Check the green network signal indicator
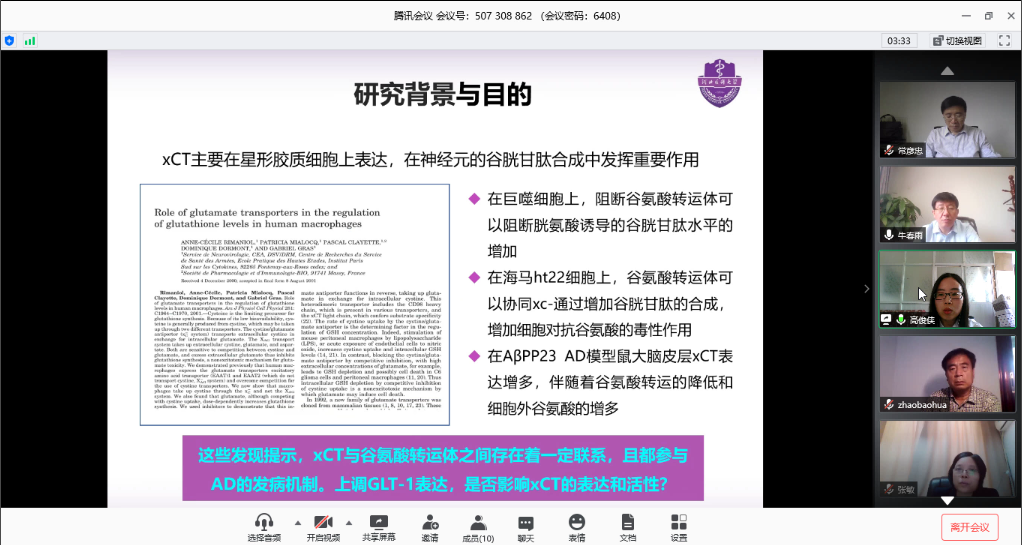Screen dimensions: 1022x545 [31, 41]
